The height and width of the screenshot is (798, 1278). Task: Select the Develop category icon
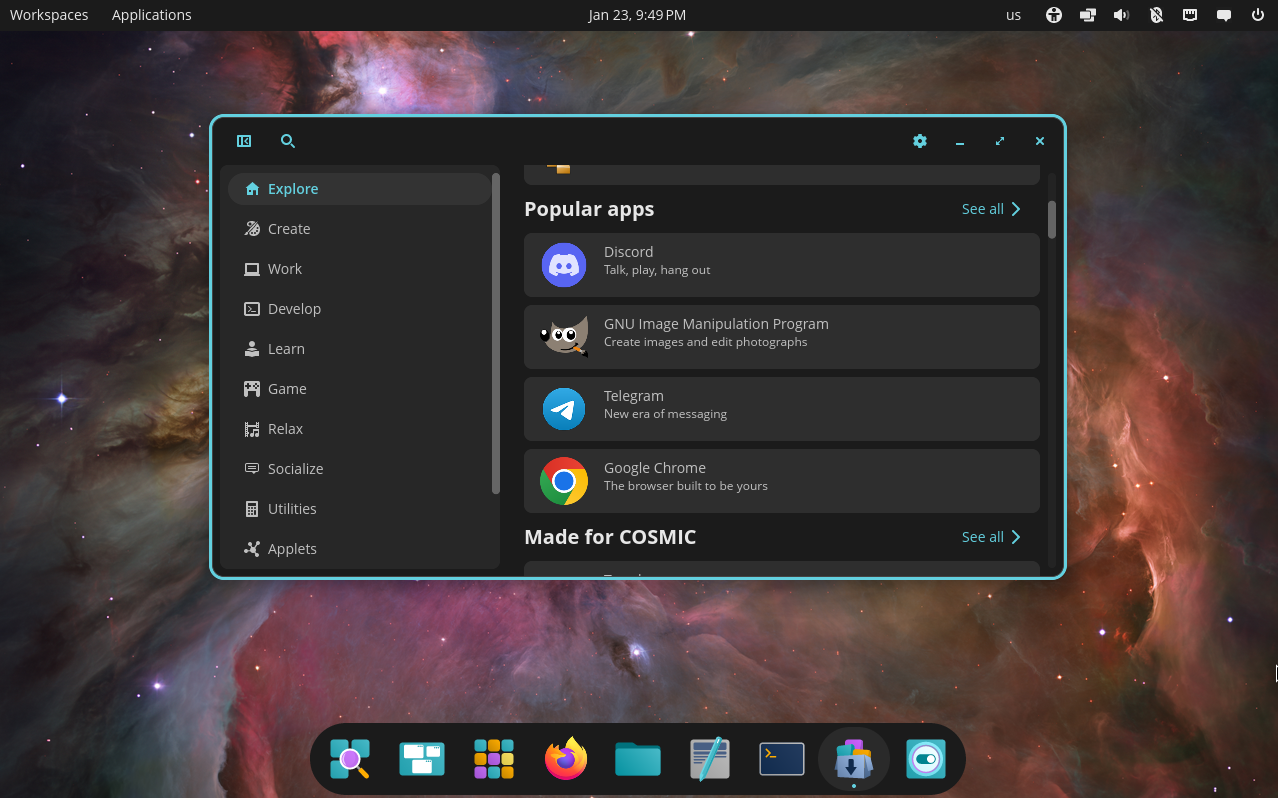pos(252,308)
